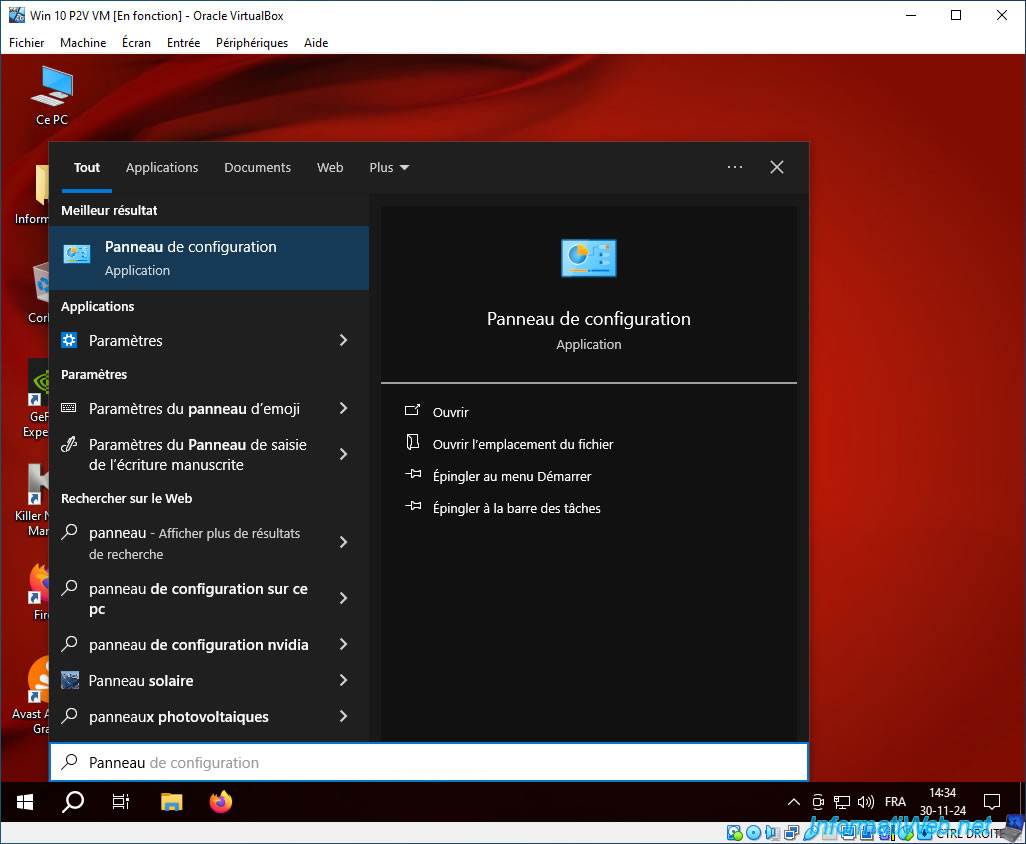This screenshot has width=1026, height=844.
Task: Click Ouvrir l'emplacement du fichier
Action: [523, 444]
